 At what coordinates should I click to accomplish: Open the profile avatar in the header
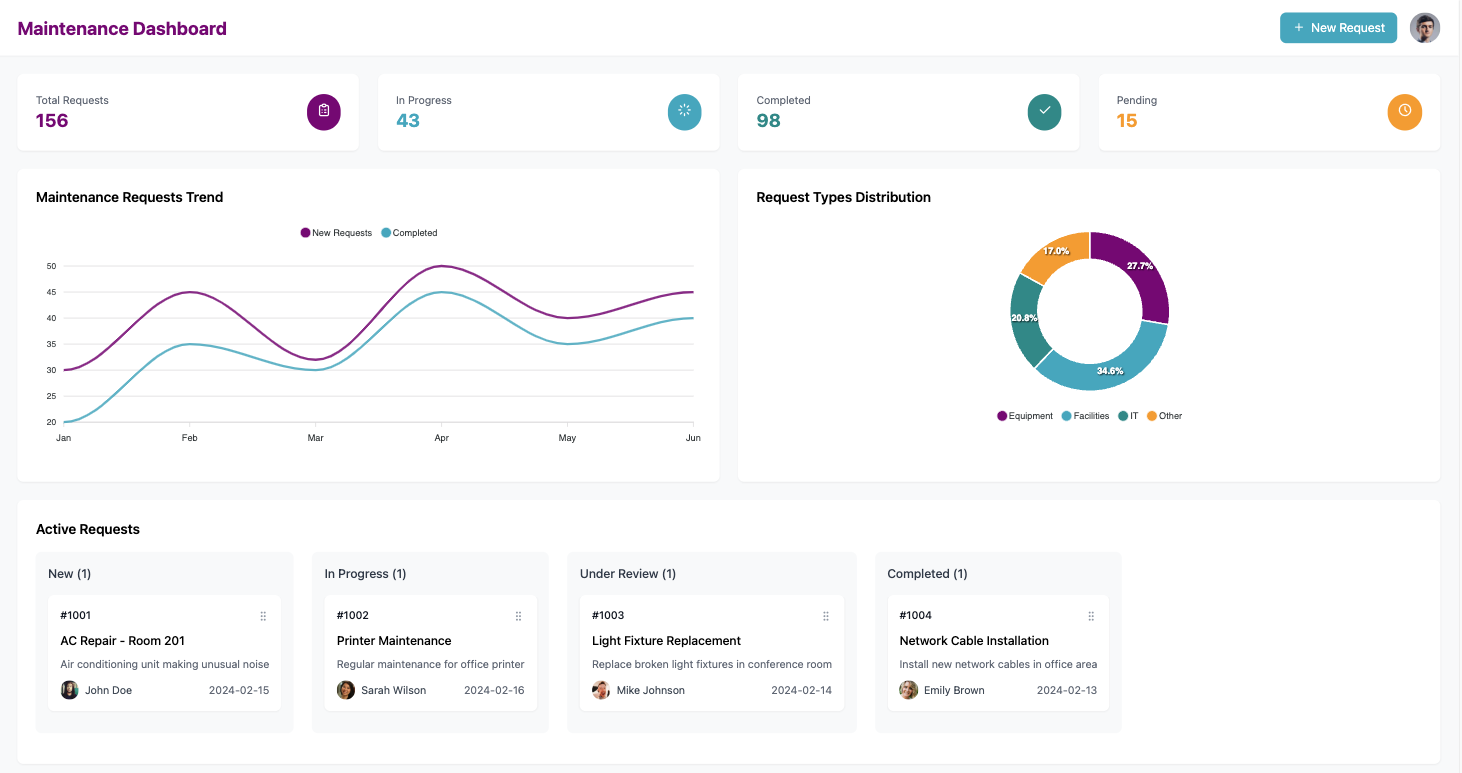(1424, 28)
